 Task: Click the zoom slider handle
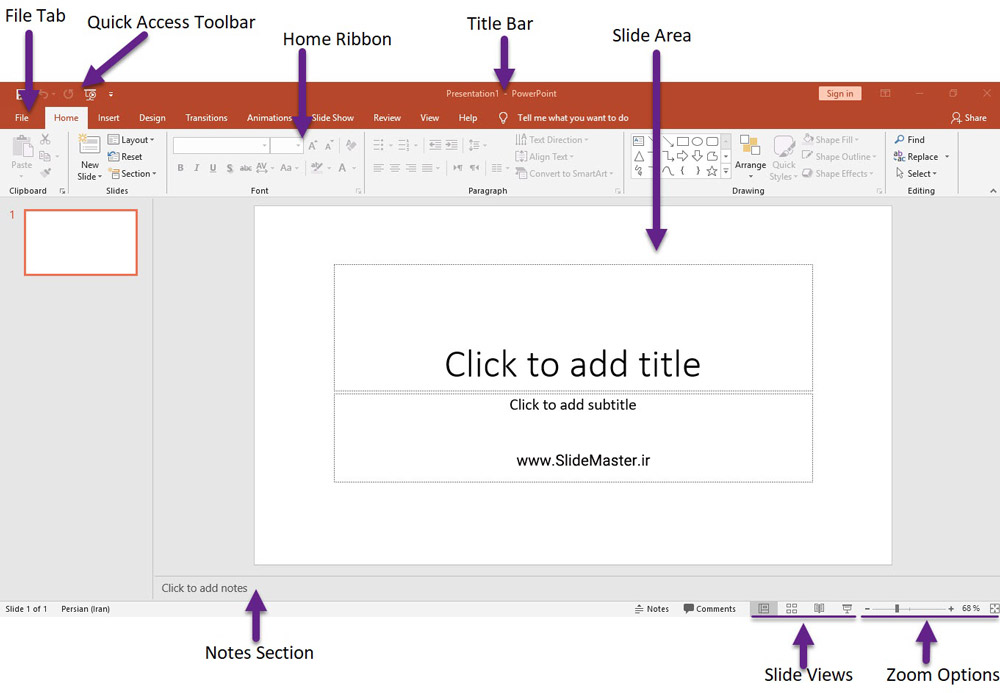(x=897, y=608)
